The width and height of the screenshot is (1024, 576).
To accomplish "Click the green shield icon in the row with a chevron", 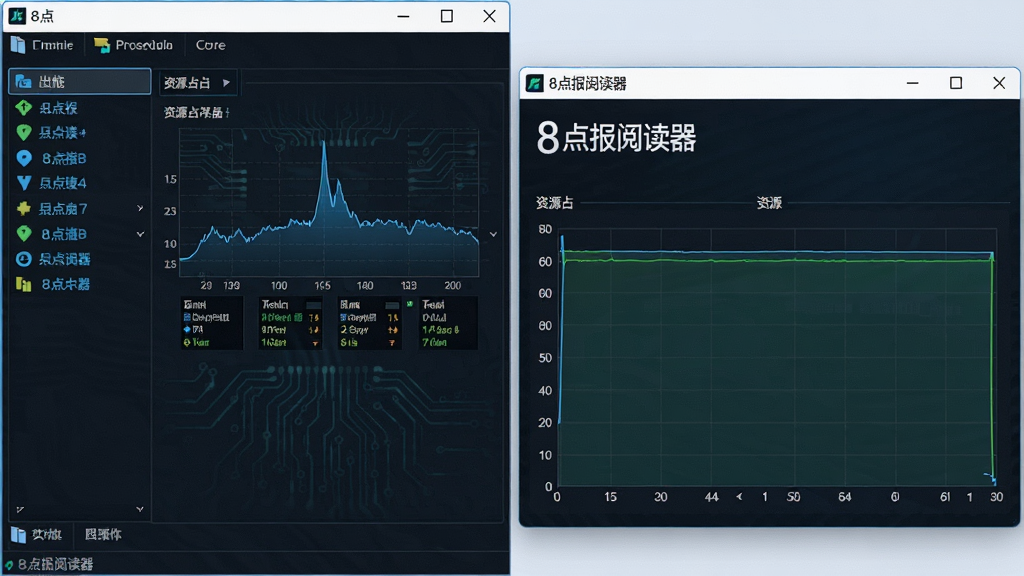I will [x=24, y=234].
